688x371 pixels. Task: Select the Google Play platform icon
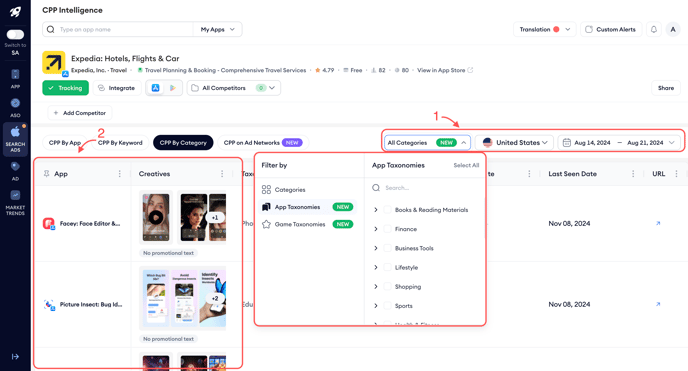pos(173,88)
